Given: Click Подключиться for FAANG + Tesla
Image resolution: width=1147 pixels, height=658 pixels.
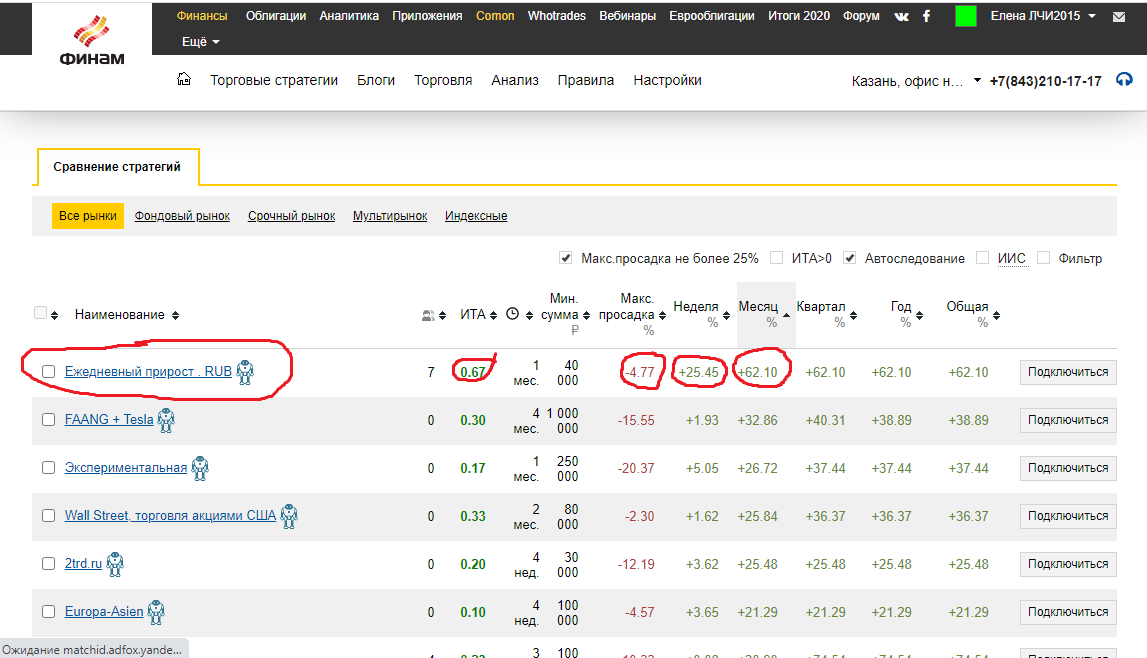Looking at the screenshot, I should point(1068,420).
